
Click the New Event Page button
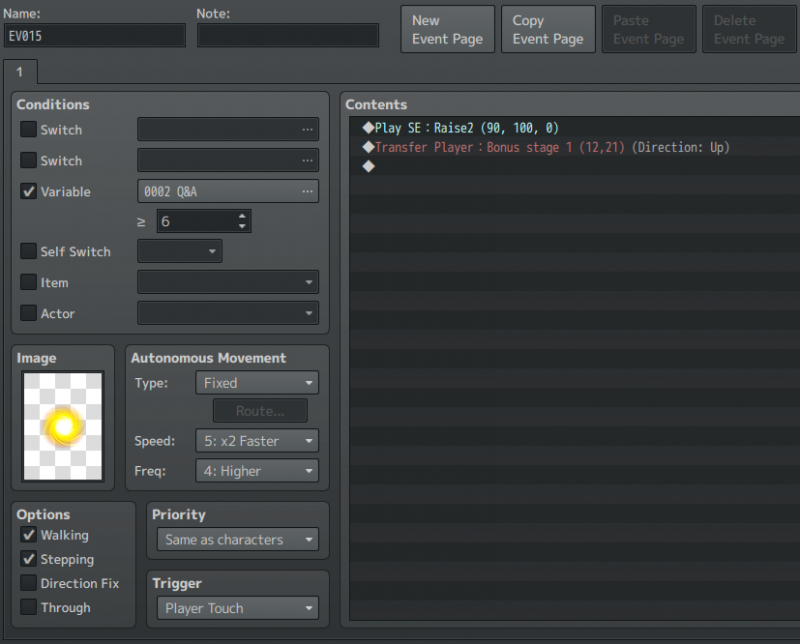pyautogui.click(x=447, y=30)
